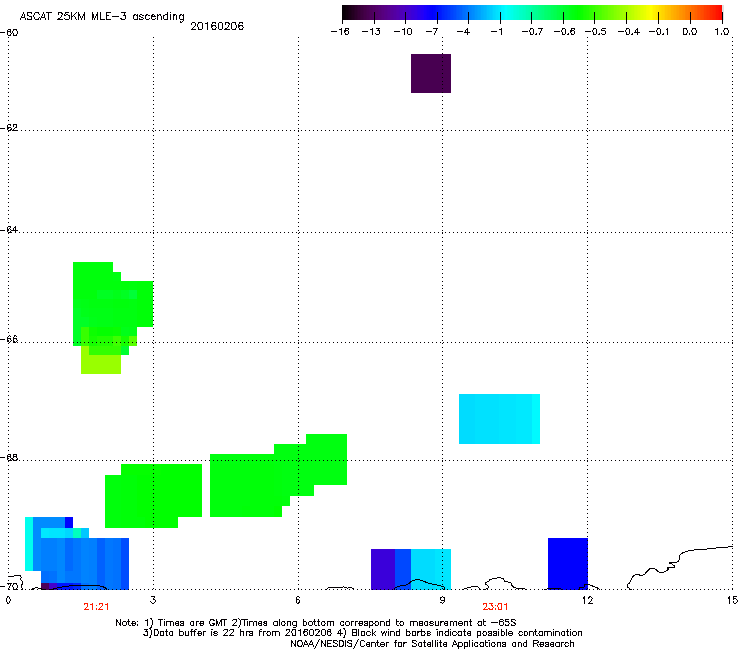Click the latitude label -62 on the left axis

pos(9,128)
